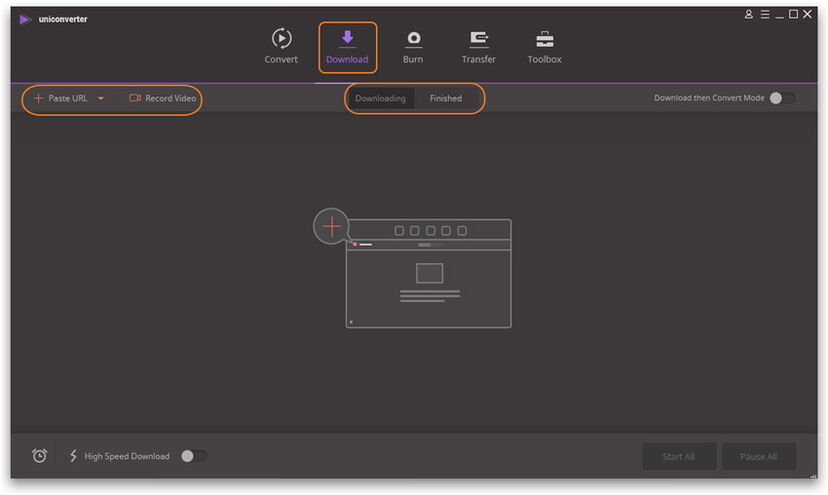
Task: Click the Download then Convert Mode label
Action: pos(709,98)
